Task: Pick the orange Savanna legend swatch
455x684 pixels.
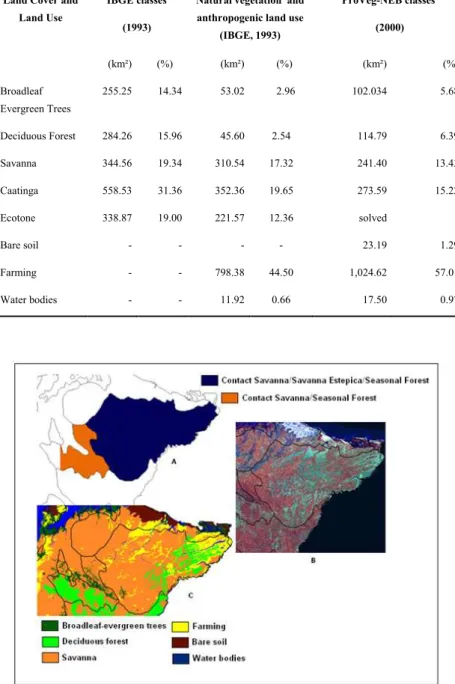Action: (x=50, y=657)
